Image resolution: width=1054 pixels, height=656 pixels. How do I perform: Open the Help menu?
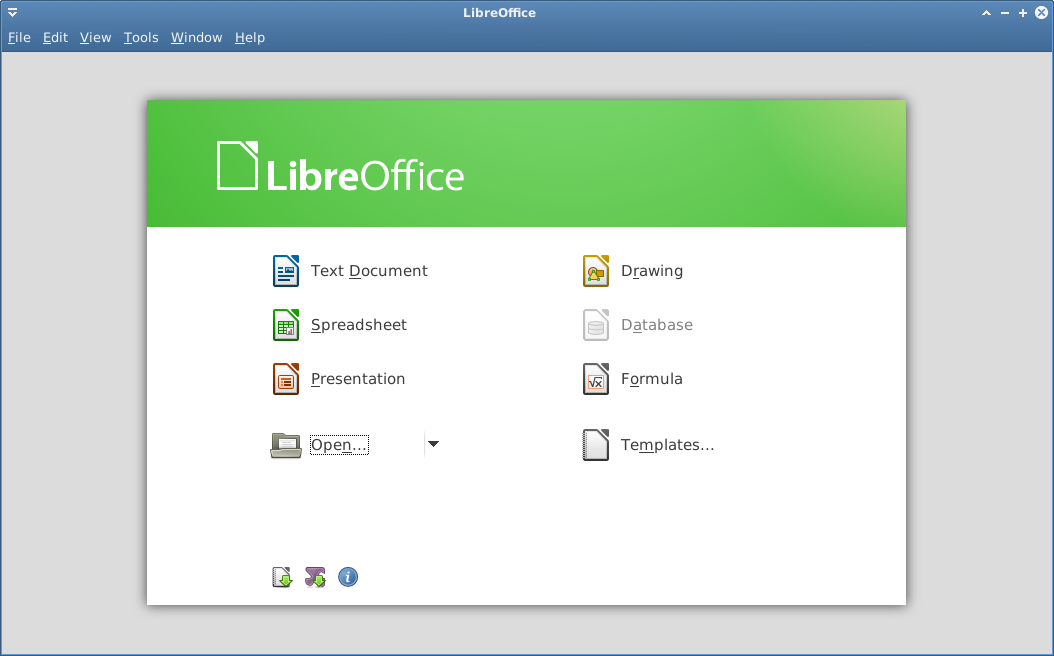250,38
